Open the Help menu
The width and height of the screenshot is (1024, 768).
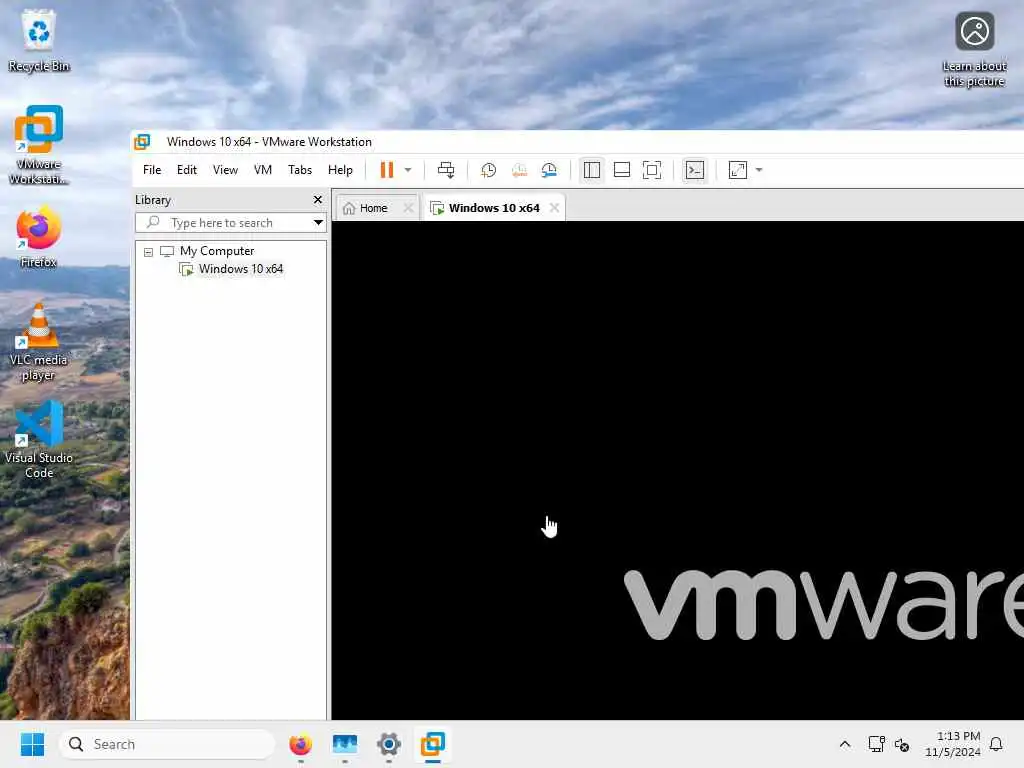(340, 170)
